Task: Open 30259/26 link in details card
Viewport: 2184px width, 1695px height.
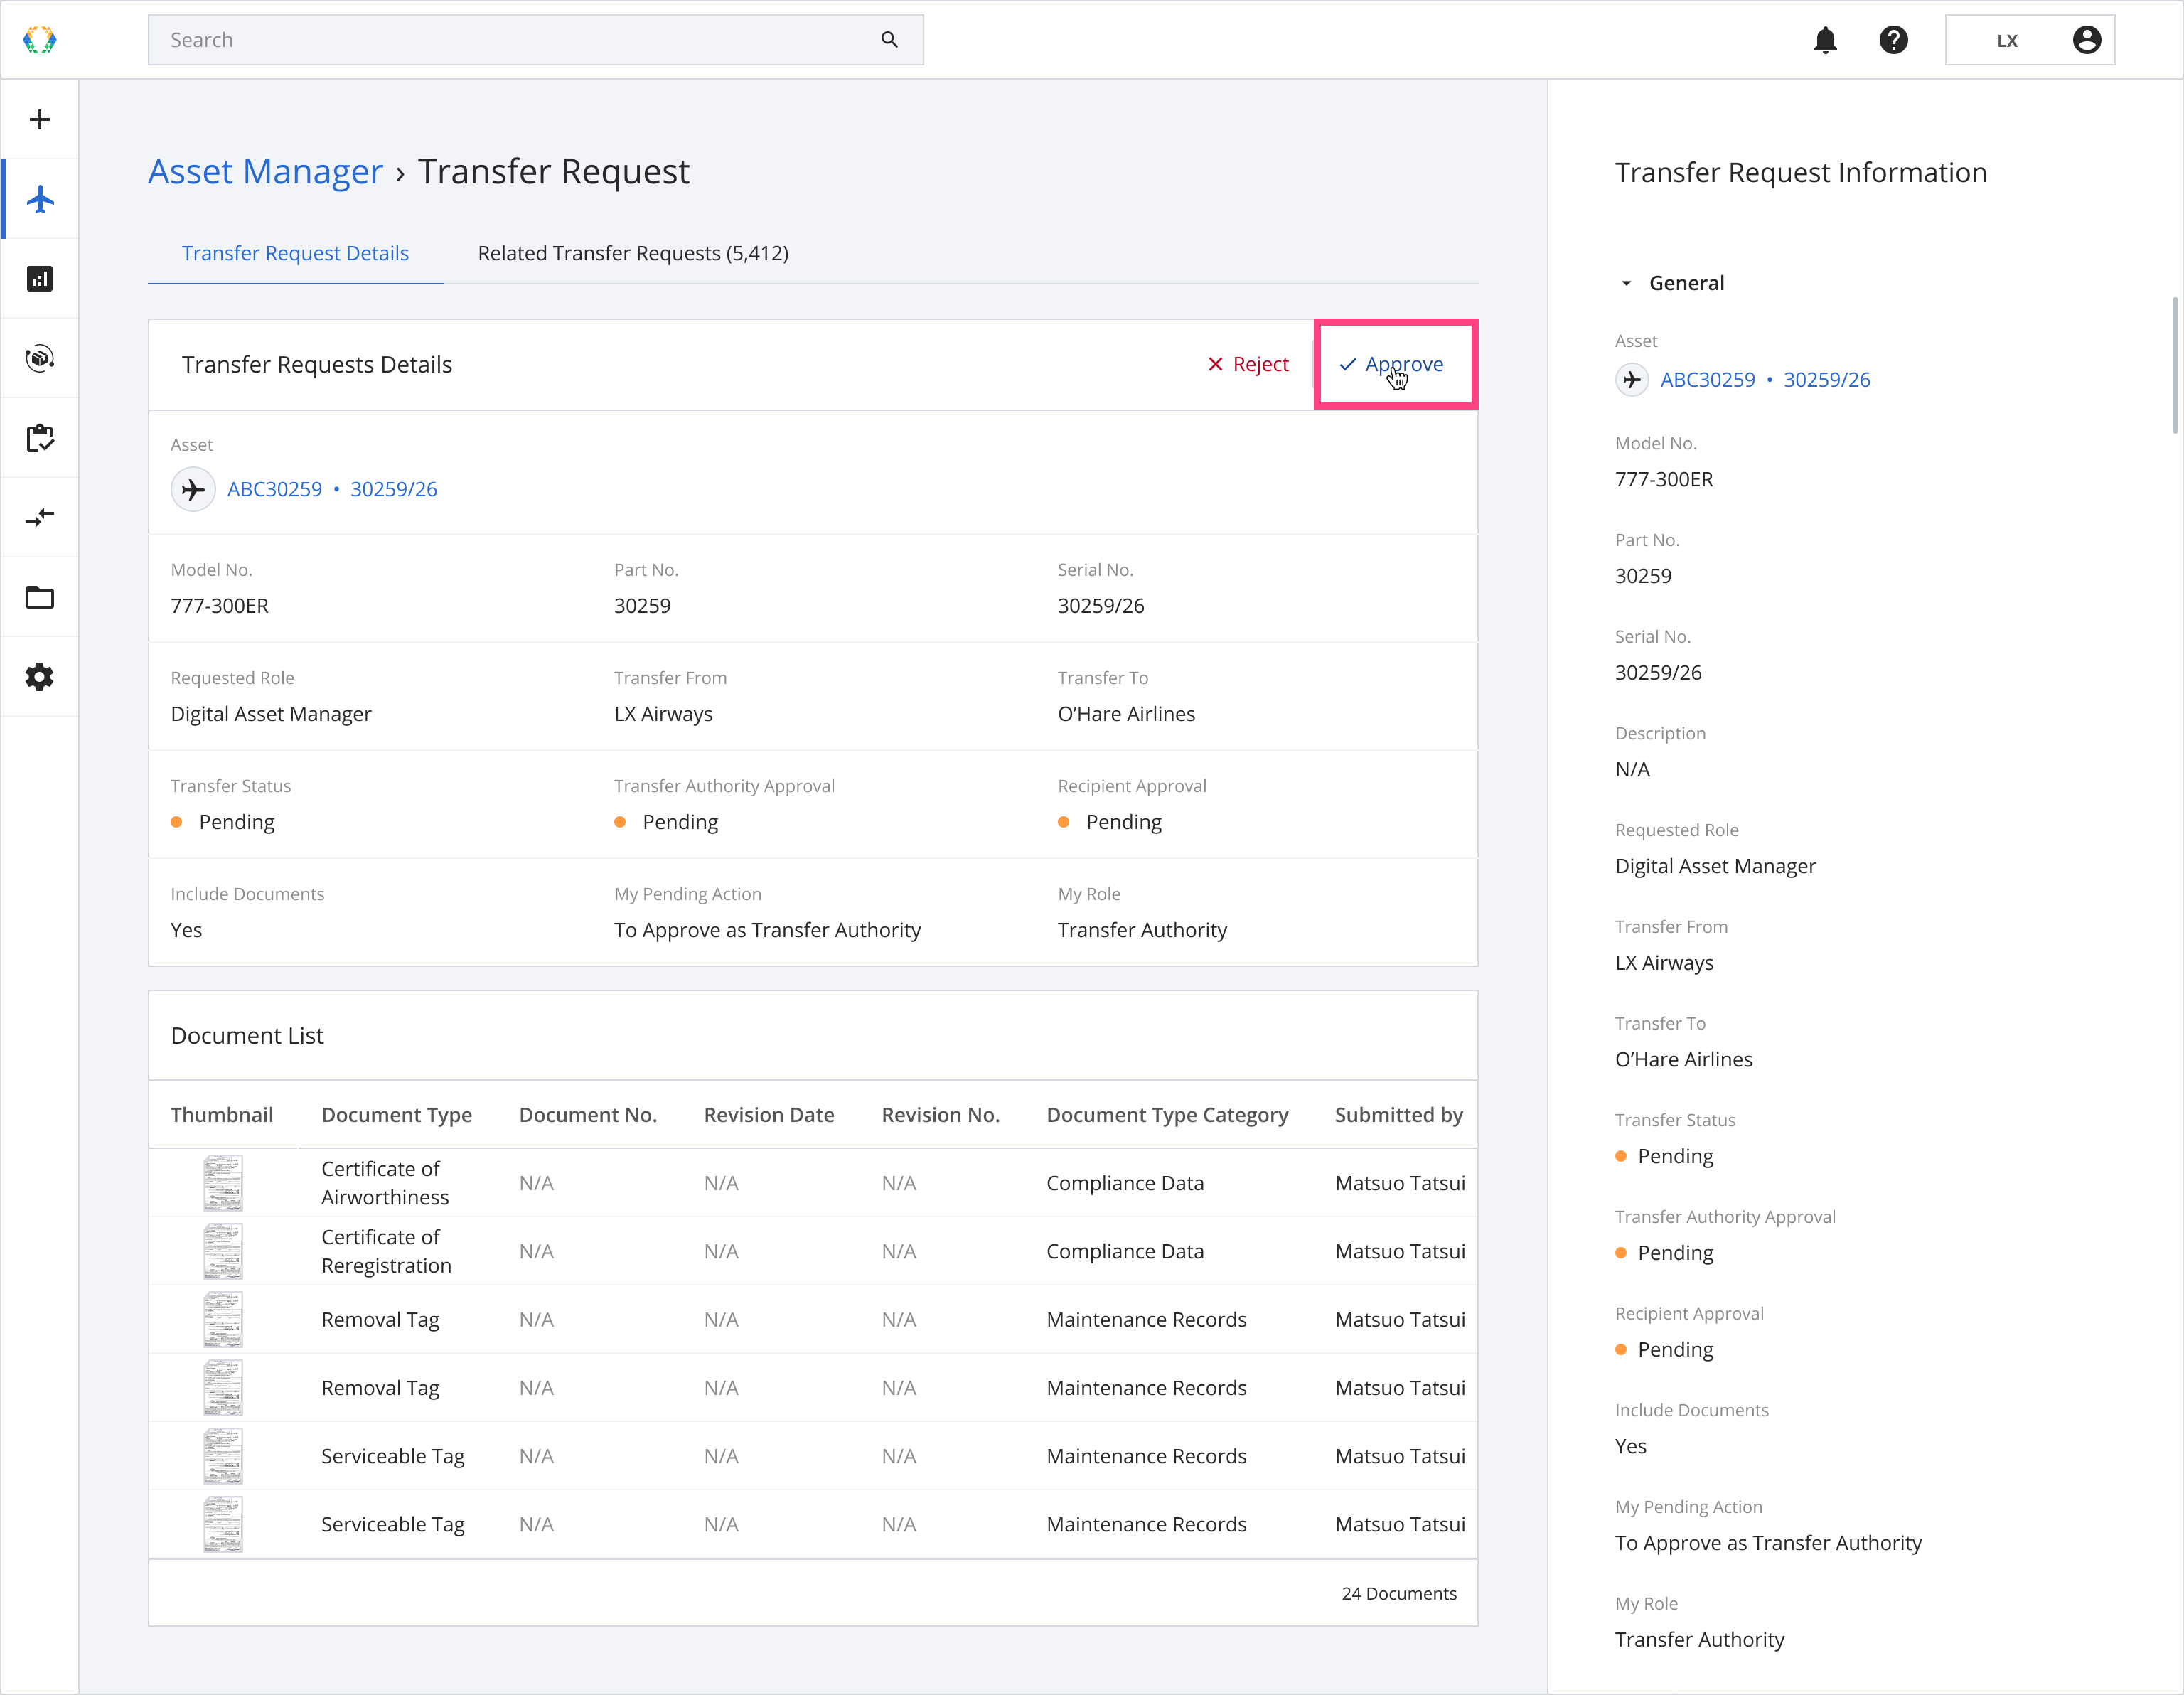Action: coord(394,490)
